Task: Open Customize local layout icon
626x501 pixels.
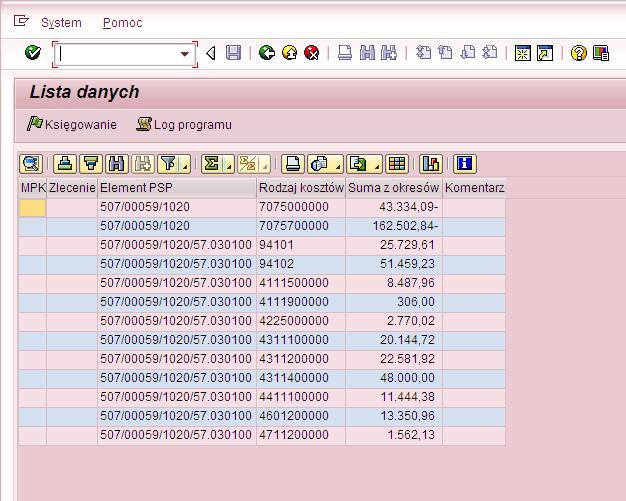Action: click(601, 53)
